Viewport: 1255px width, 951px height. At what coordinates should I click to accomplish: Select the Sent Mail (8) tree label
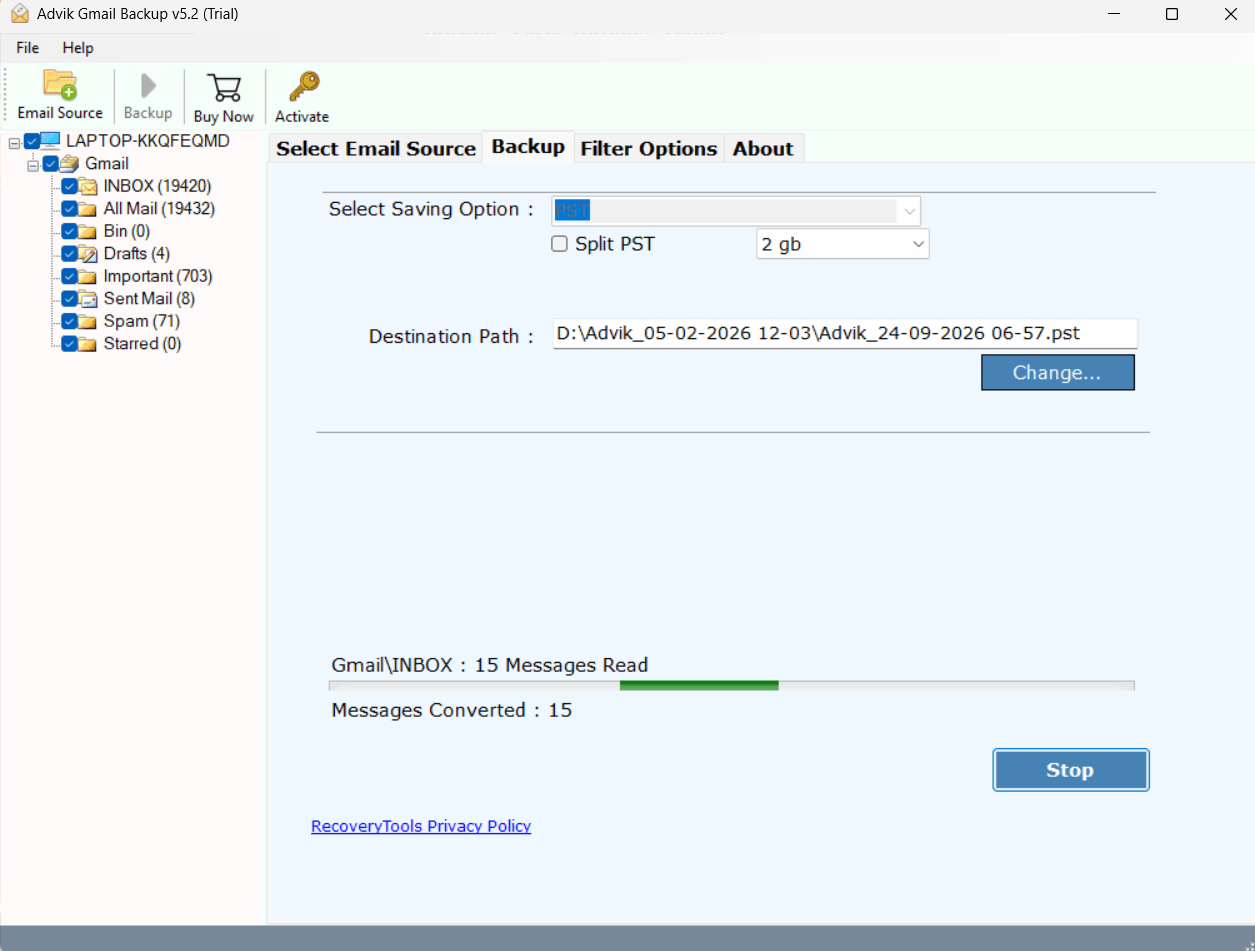150,299
